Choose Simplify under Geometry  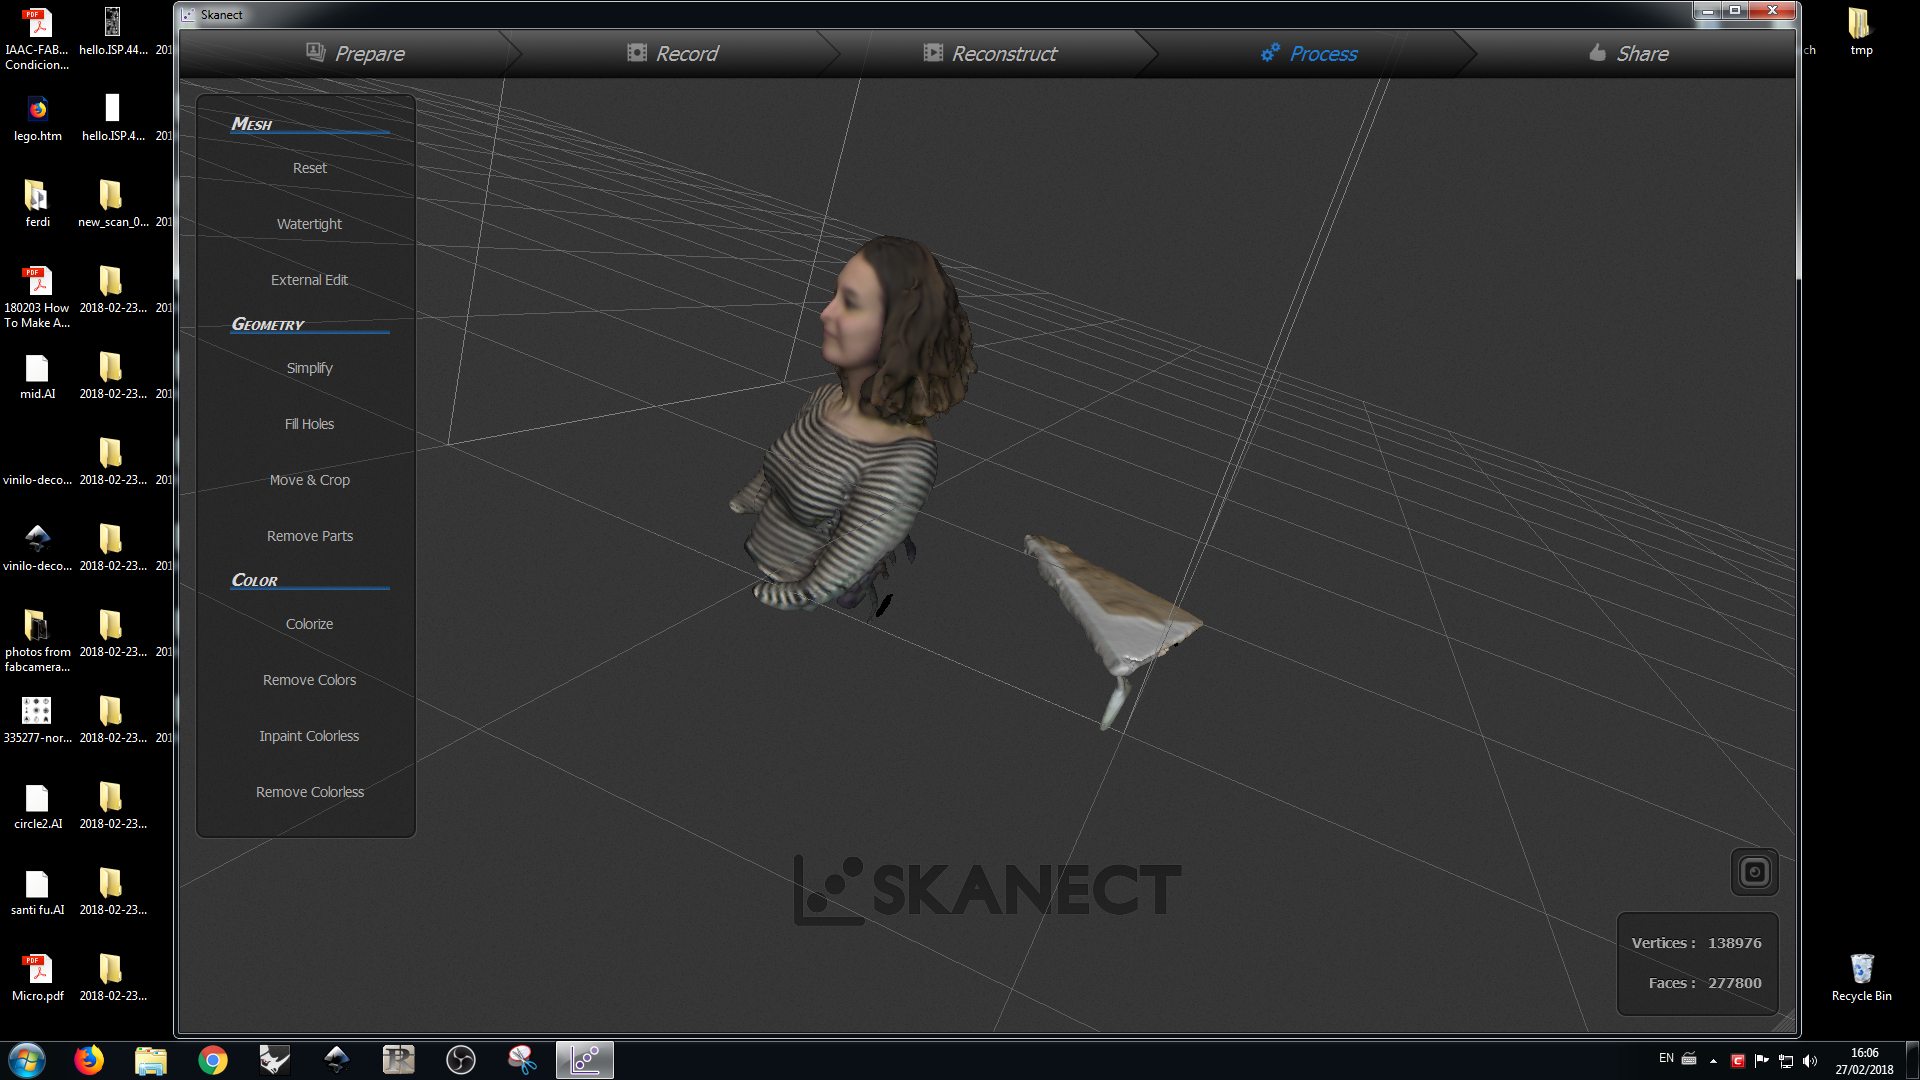[309, 368]
